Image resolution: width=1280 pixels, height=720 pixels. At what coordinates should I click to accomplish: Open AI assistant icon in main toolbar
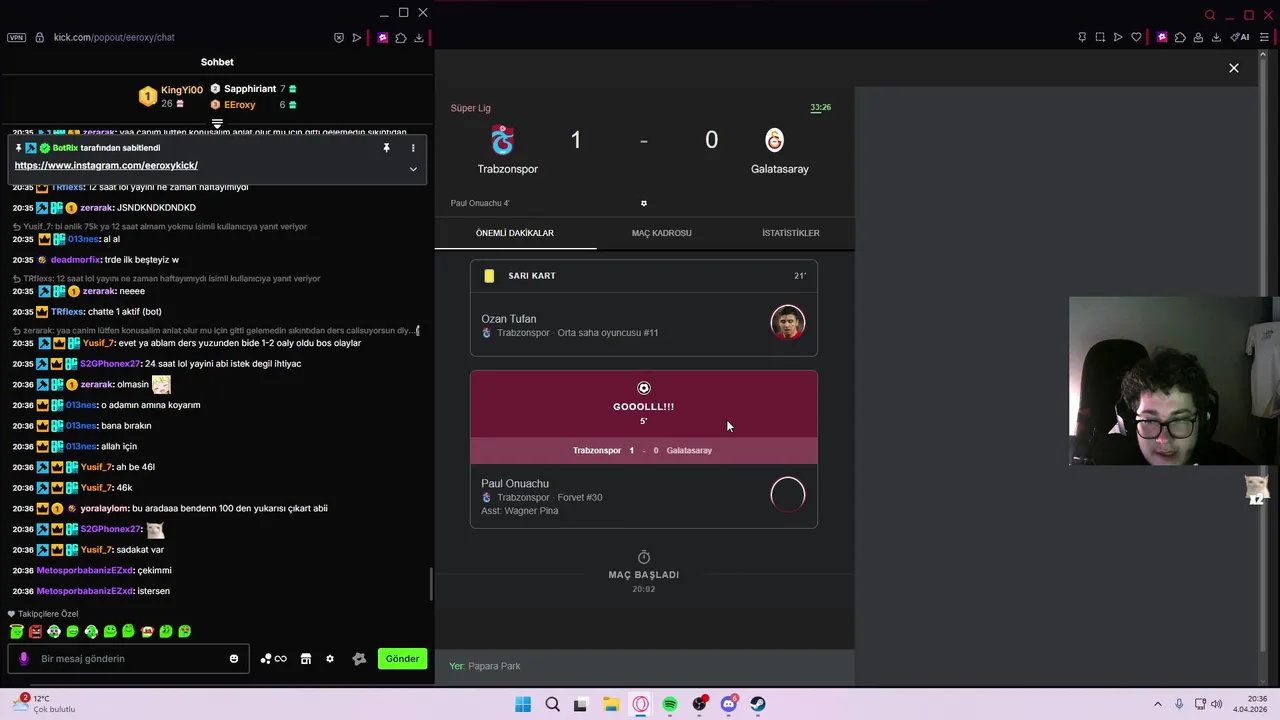(x=1240, y=38)
